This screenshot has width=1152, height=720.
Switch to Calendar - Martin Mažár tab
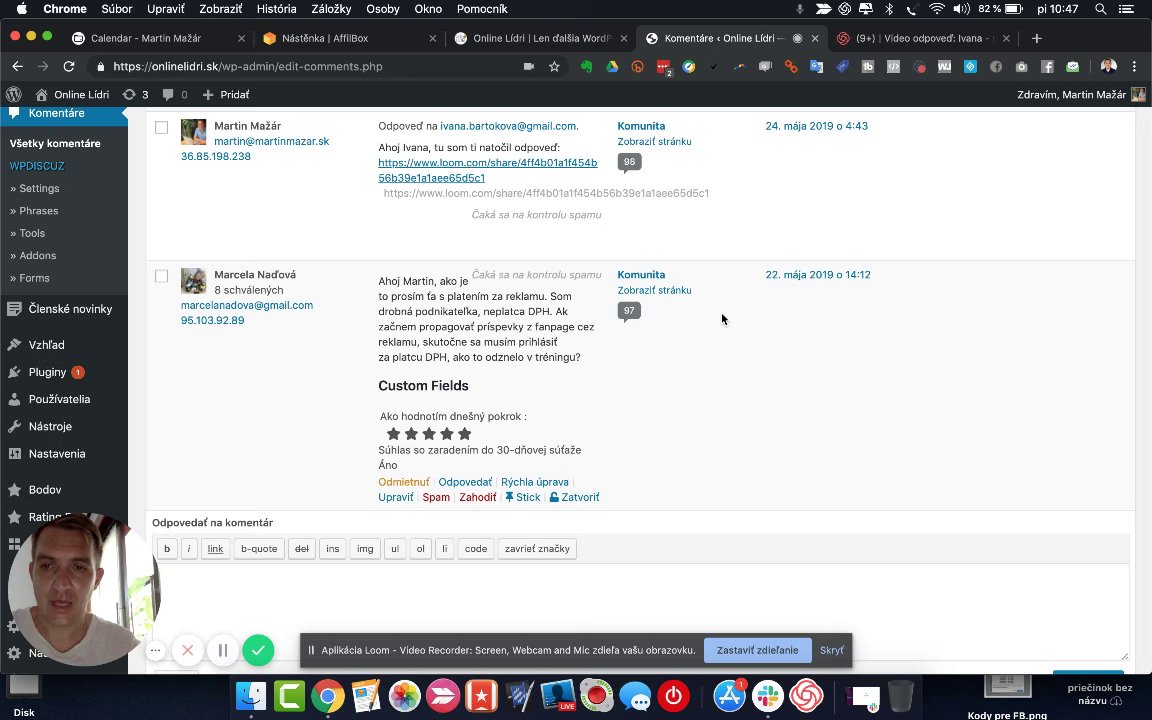pos(158,38)
